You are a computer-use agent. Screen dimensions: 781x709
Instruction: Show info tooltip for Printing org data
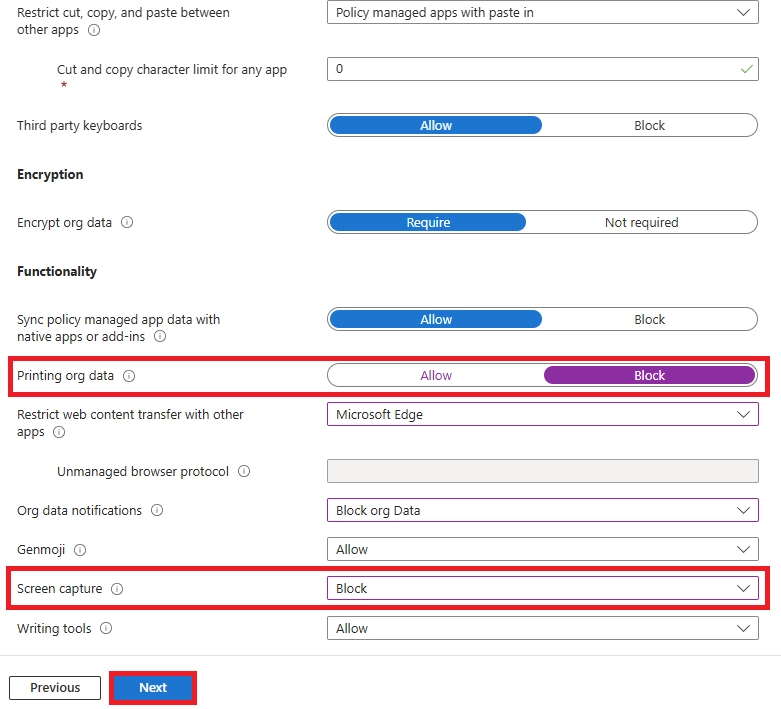129,376
